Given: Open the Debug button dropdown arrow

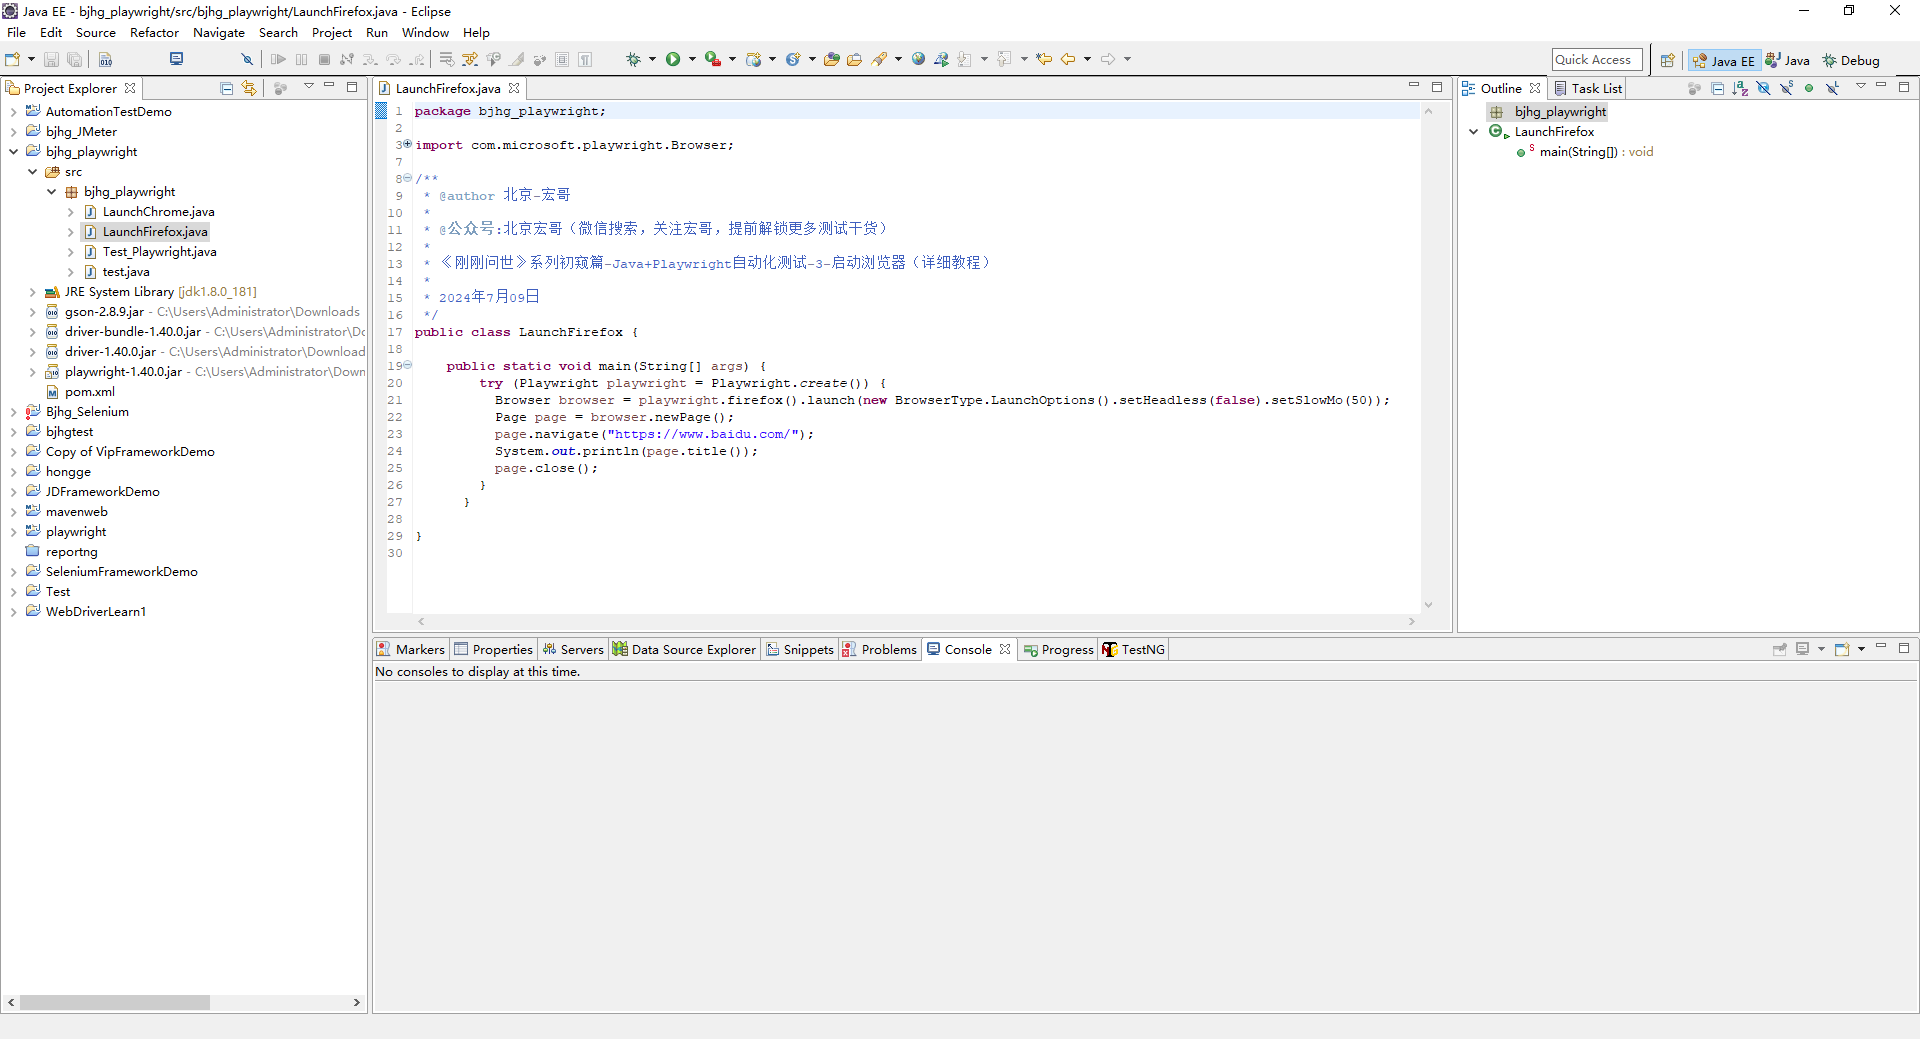Looking at the screenshot, I should (x=652, y=60).
